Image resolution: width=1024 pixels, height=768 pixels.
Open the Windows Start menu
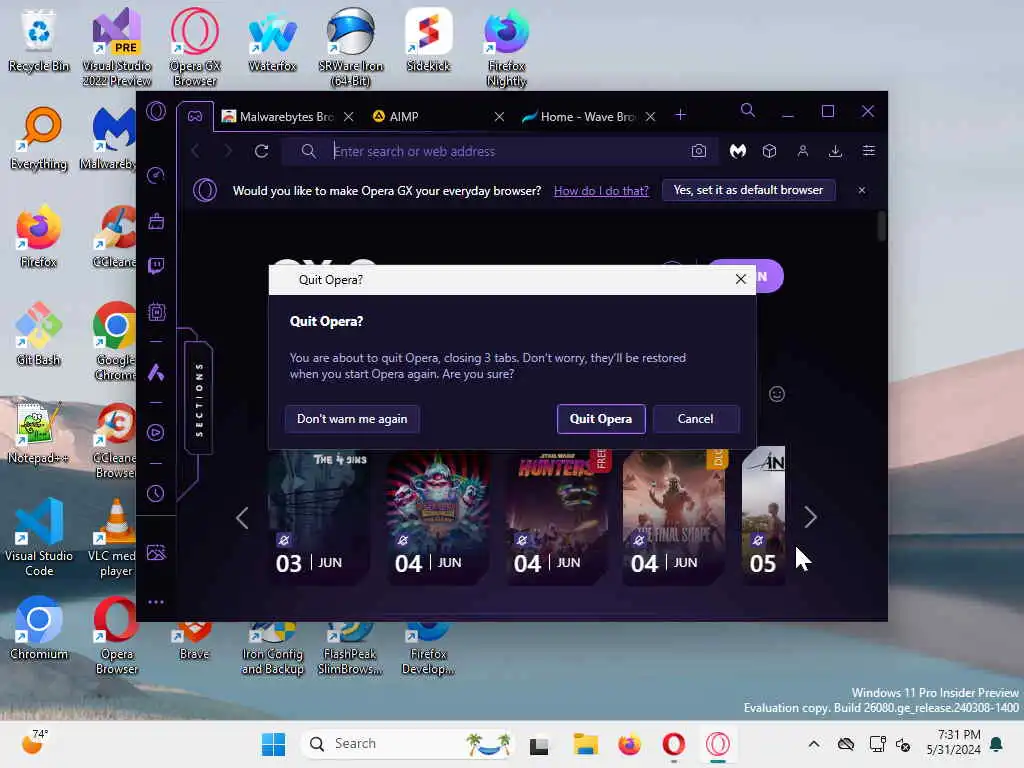(273, 744)
